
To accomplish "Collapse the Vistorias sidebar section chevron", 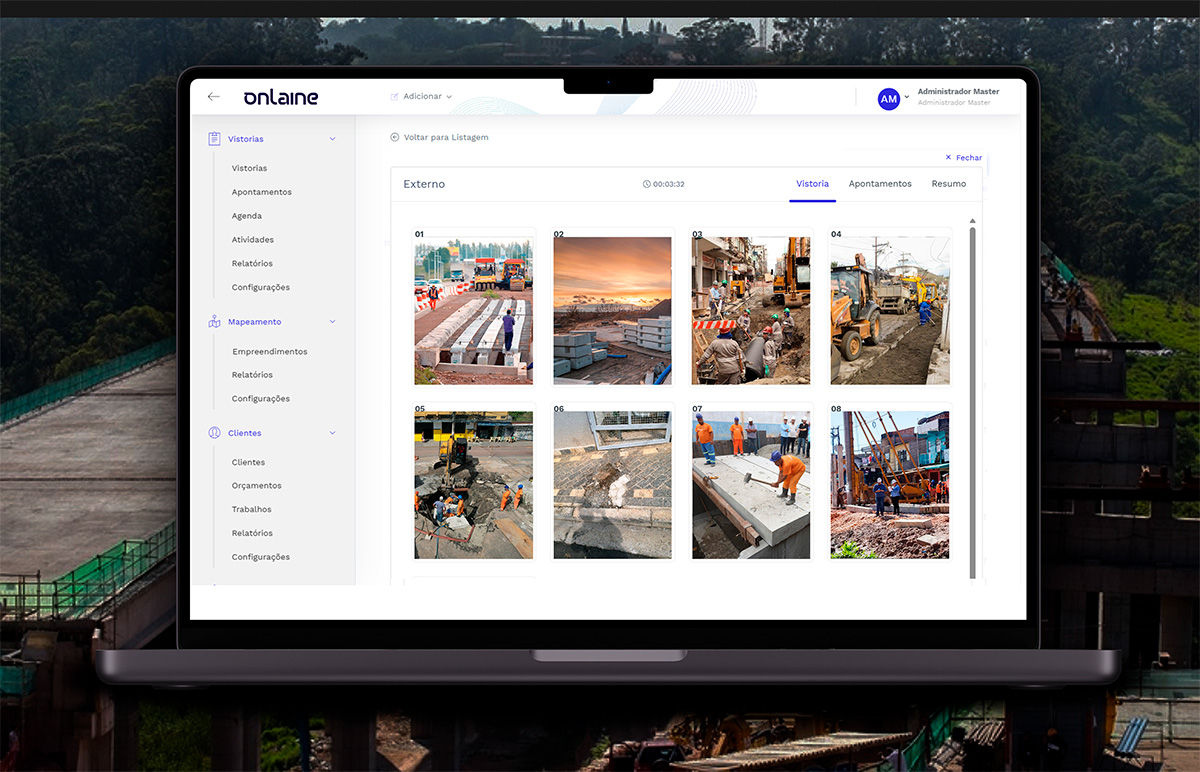I will pos(333,139).
